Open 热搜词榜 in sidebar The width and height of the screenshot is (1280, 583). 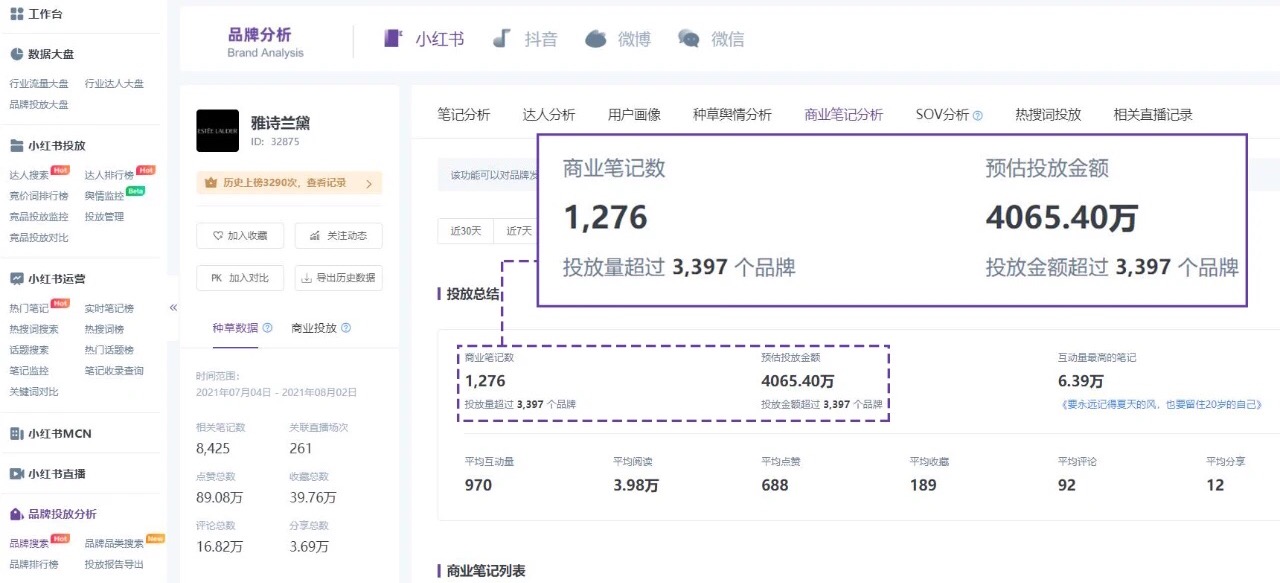pyautogui.click(x=104, y=329)
